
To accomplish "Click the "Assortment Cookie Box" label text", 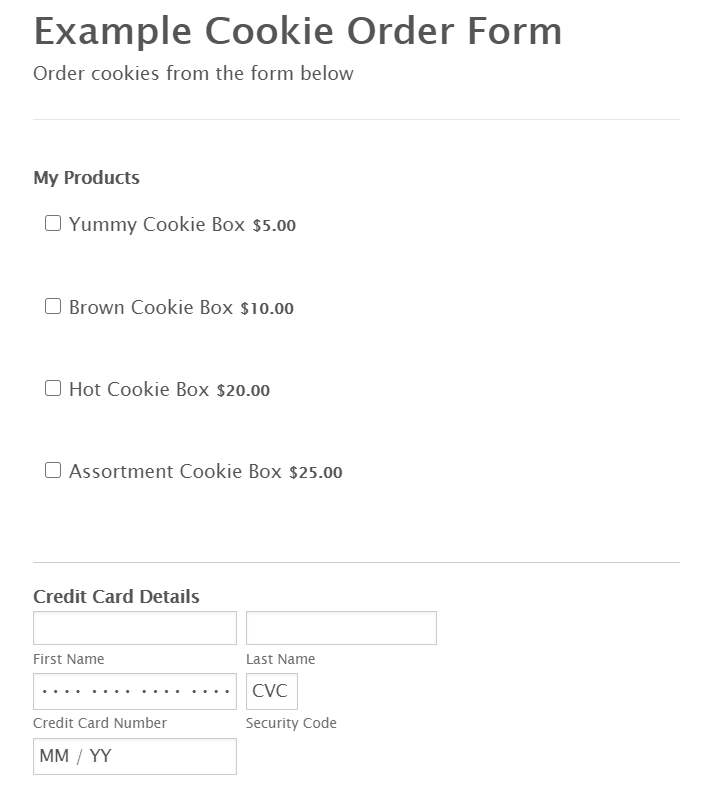I will point(175,471).
